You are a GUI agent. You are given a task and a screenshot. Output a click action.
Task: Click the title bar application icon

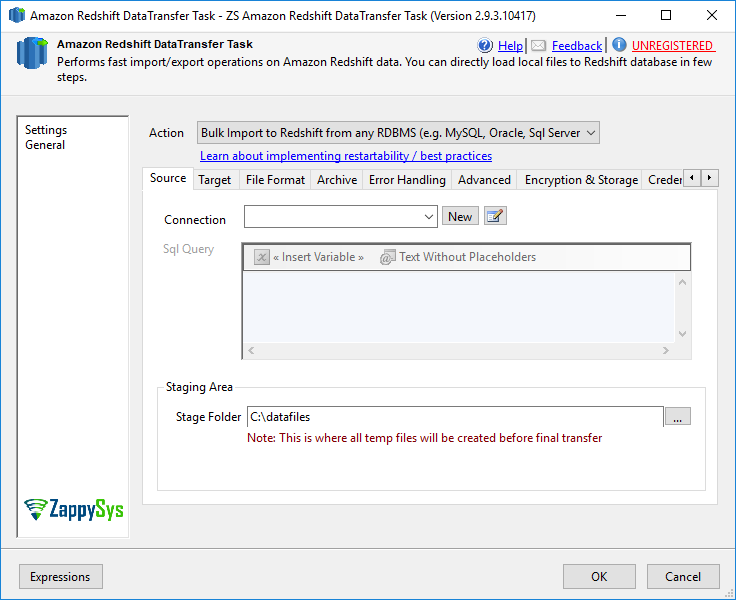(17, 15)
